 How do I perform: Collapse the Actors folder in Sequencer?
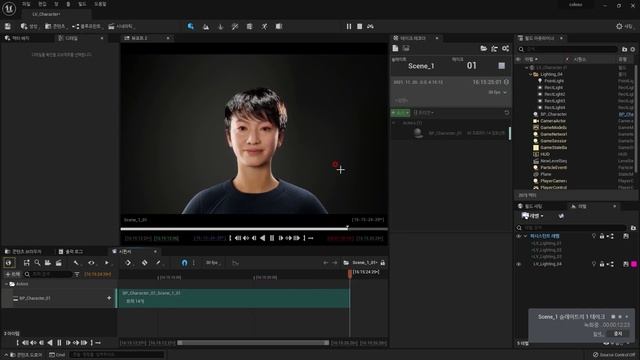(6, 284)
